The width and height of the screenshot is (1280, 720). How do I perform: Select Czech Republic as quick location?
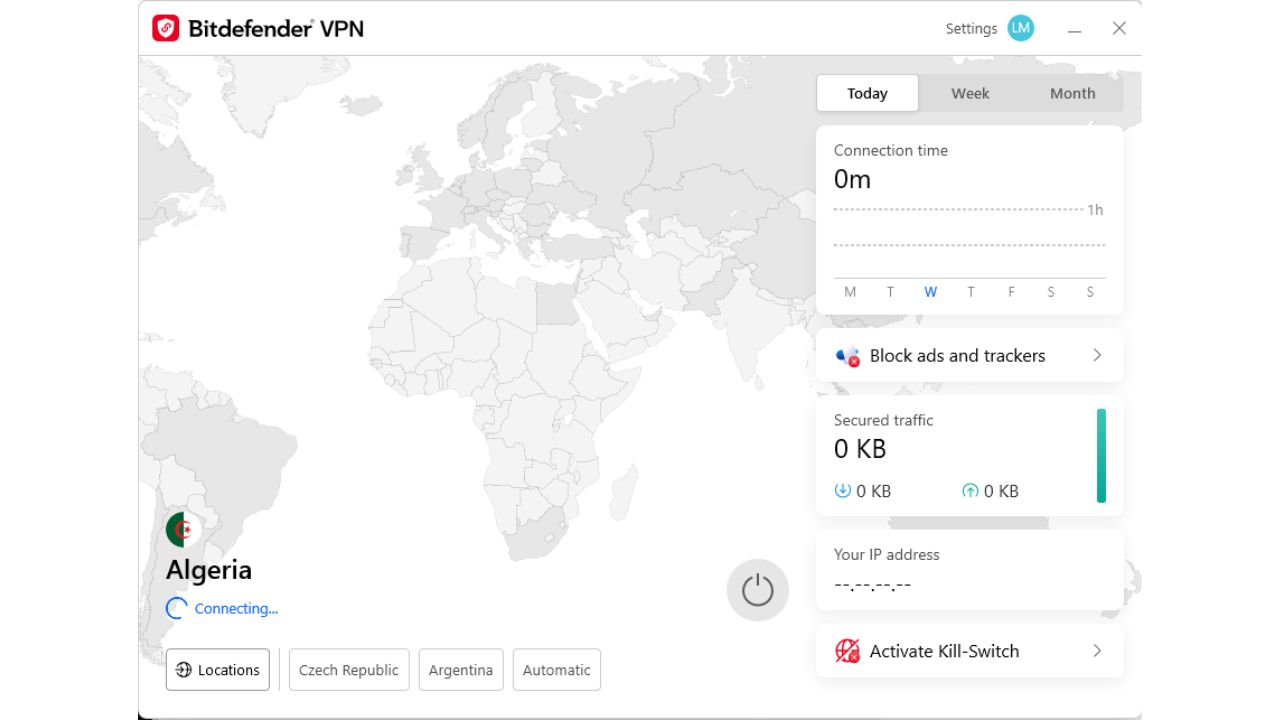348,670
